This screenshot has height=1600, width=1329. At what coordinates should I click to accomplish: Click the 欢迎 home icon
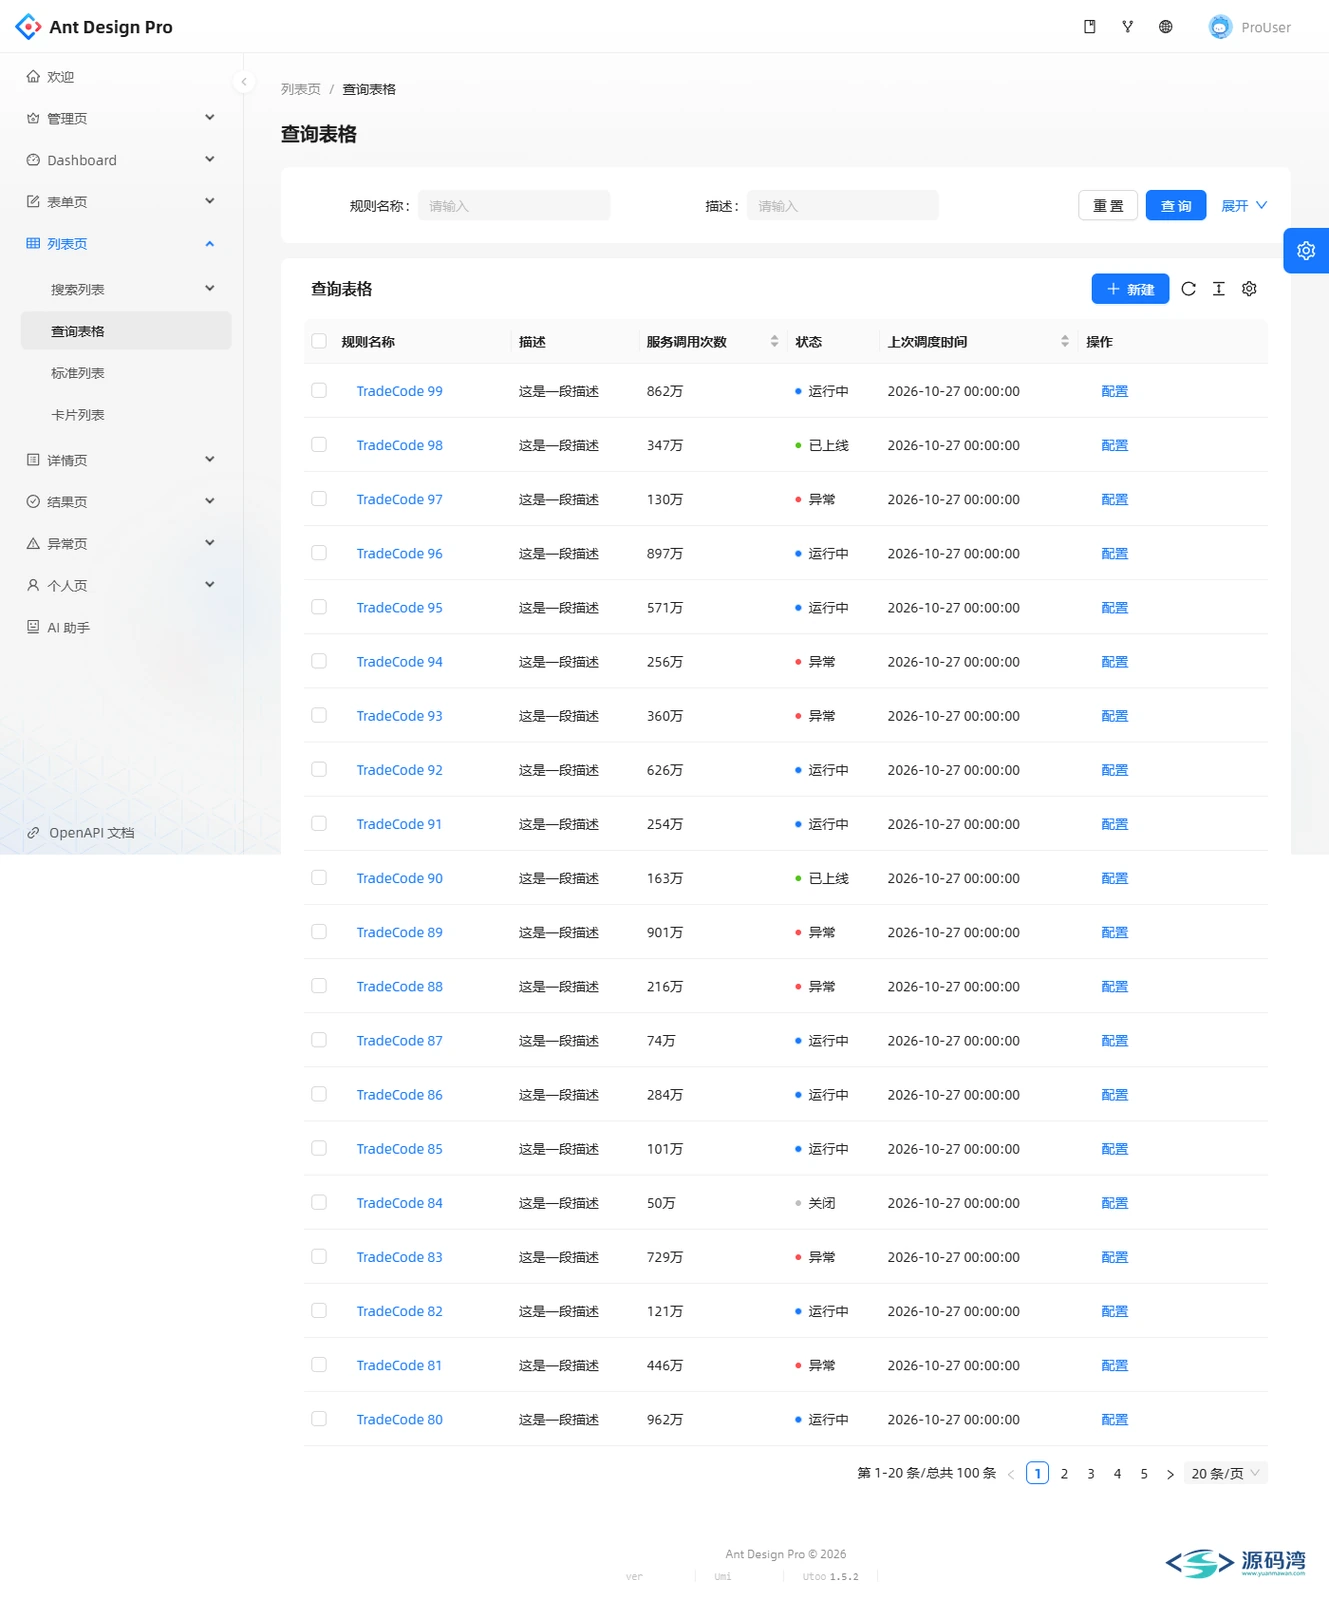click(x=33, y=76)
